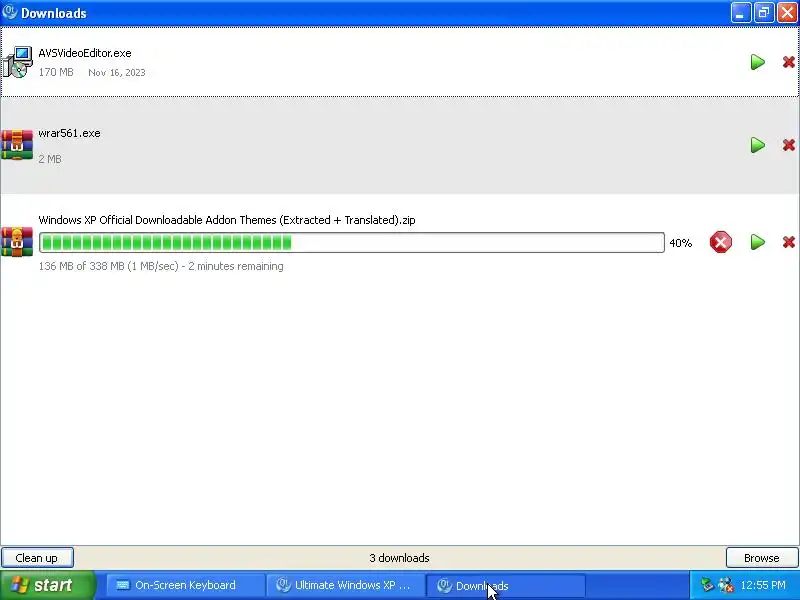Image resolution: width=800 pixels, height=600 pixels.
Task: Close the Downloads window
Action: [787, 13]
